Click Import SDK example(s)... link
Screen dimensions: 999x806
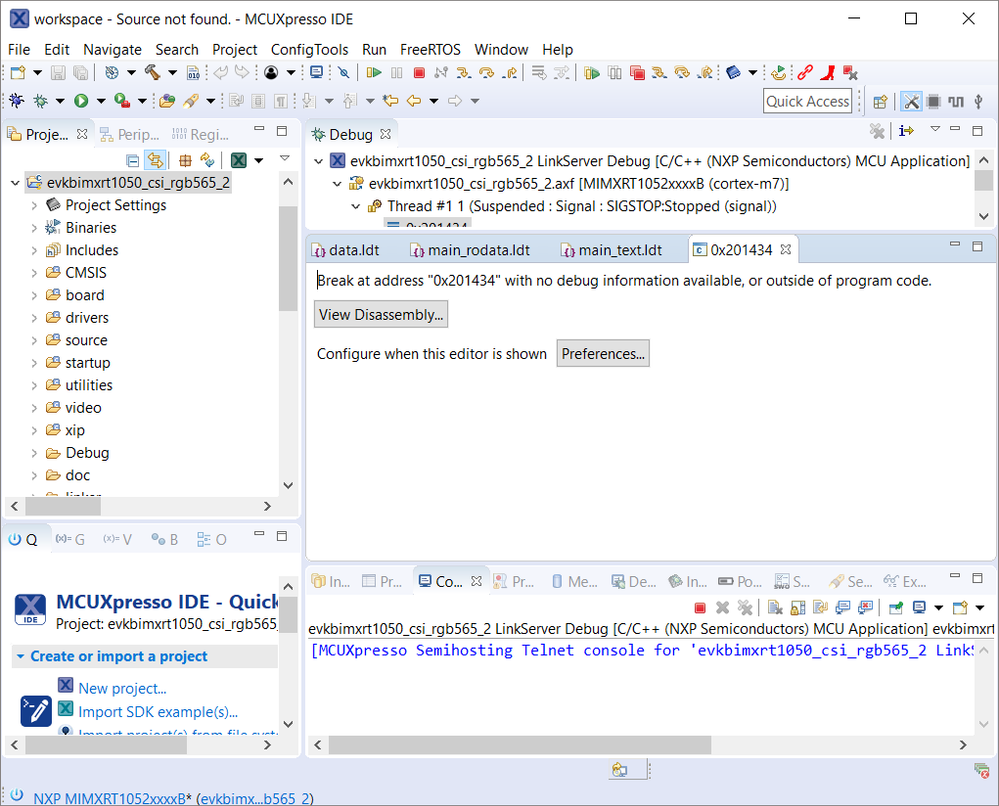click(x=158, y=712)
